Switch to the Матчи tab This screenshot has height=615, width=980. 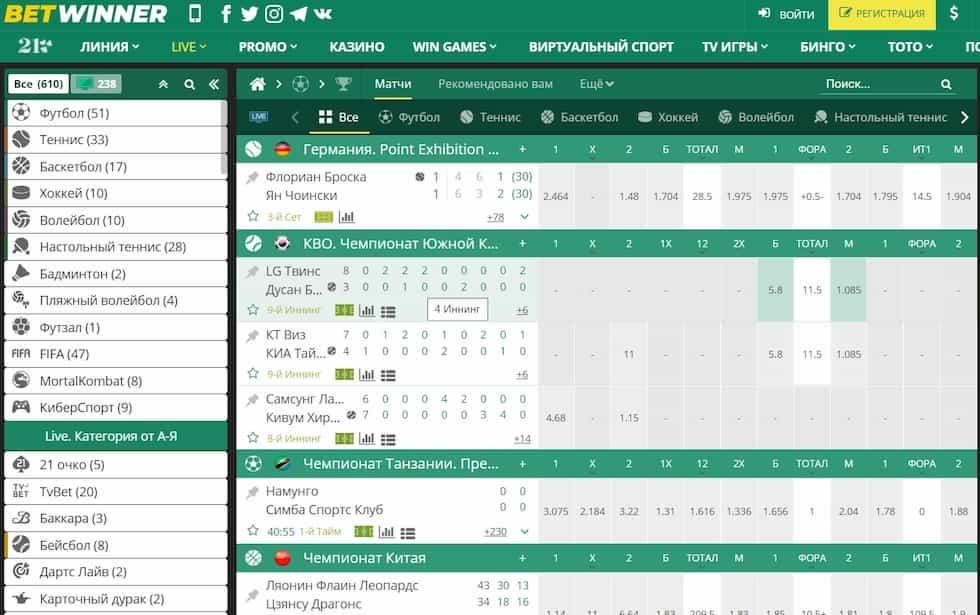[x=393, y=84]
